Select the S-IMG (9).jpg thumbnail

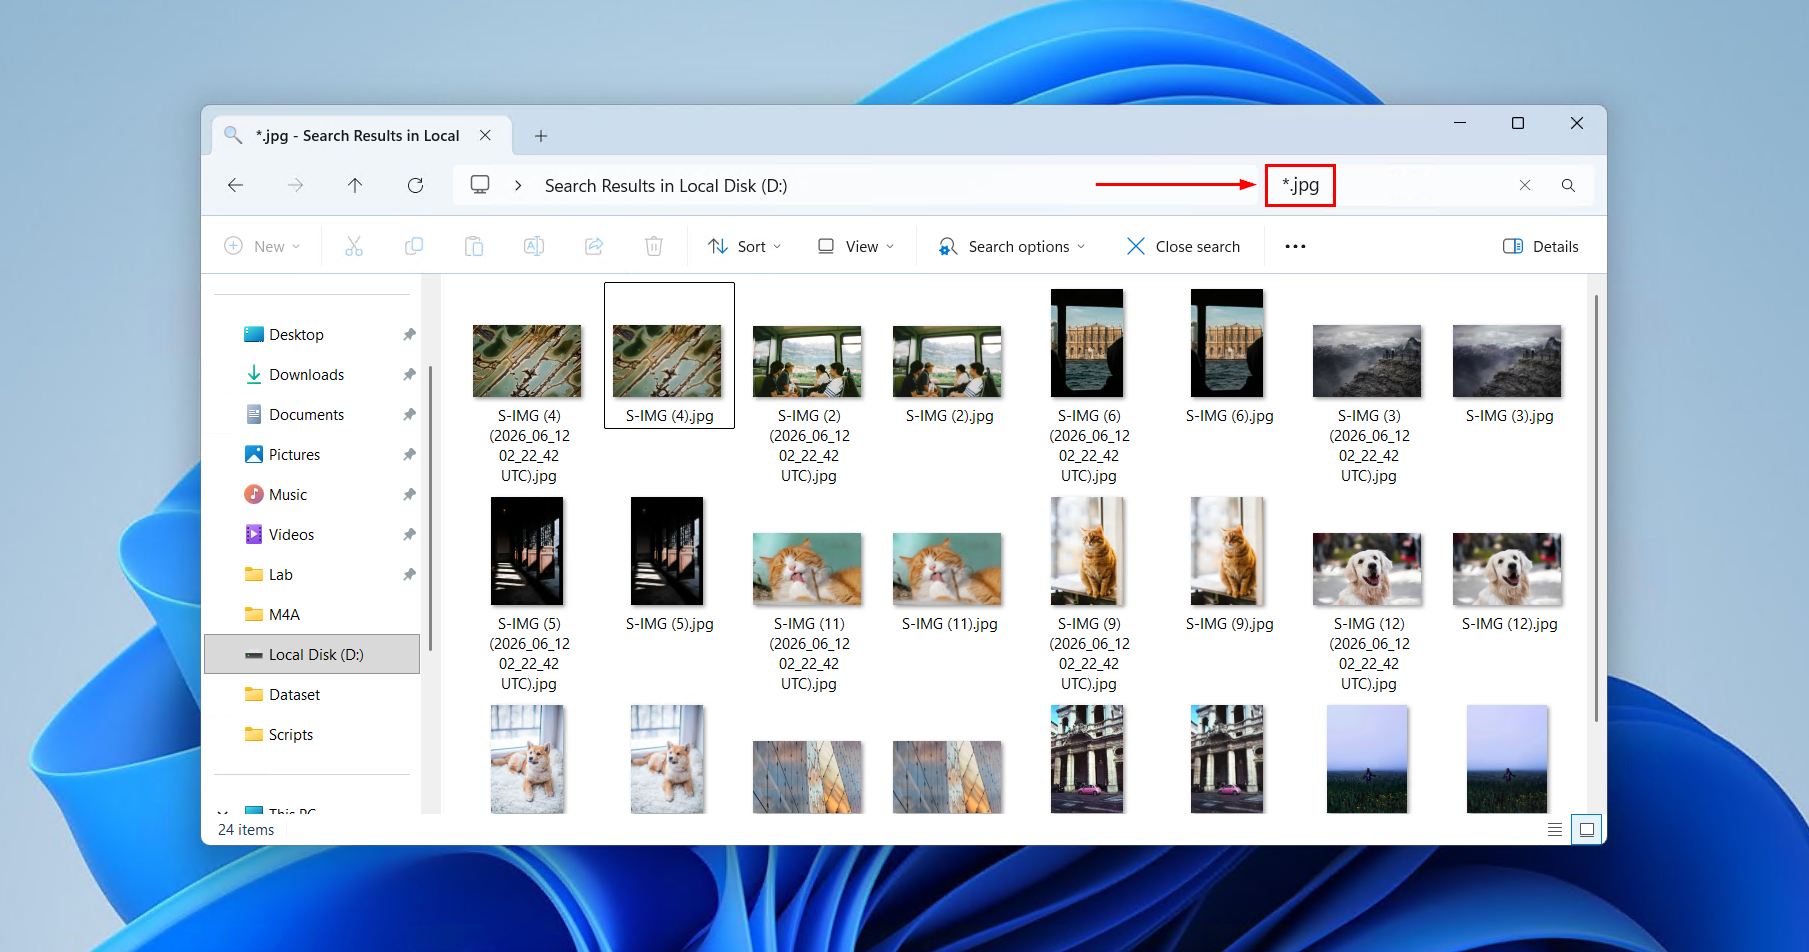coord(1229,564)
